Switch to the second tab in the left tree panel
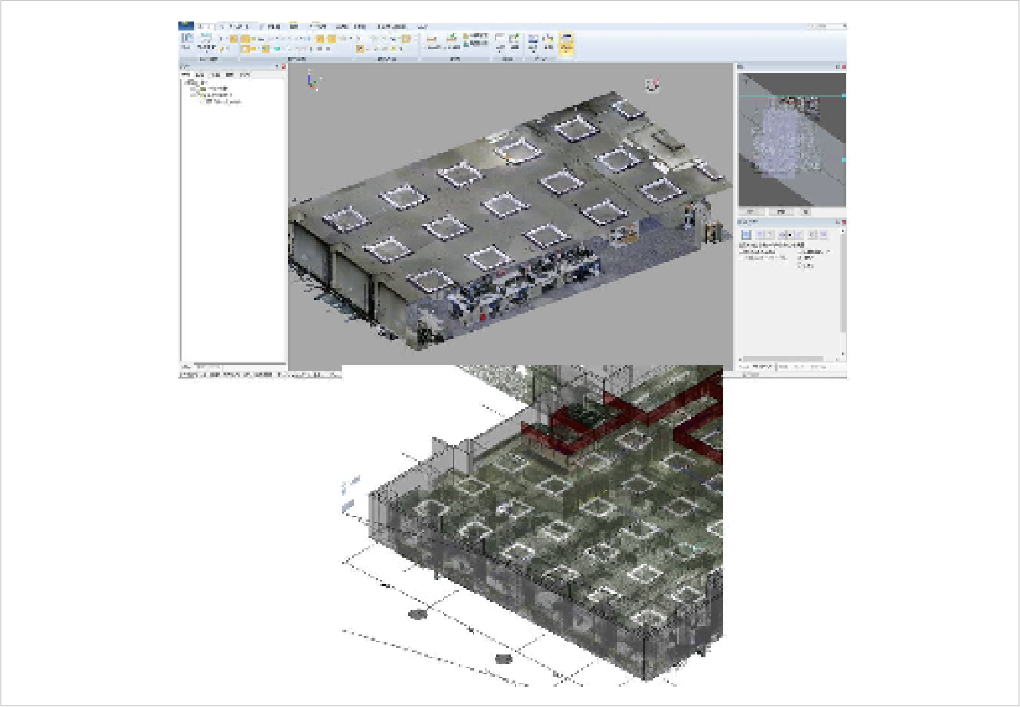 [x=200, y=75]
